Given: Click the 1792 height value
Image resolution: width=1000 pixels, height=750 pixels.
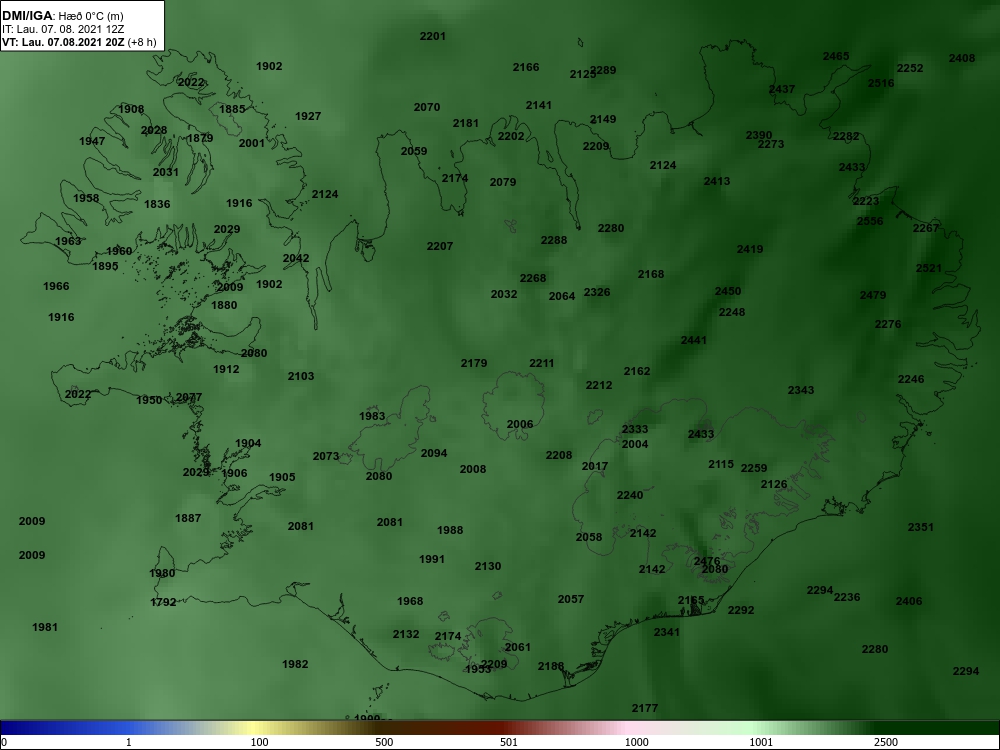Looking at the screenshot, I should (x=163, y=602).
